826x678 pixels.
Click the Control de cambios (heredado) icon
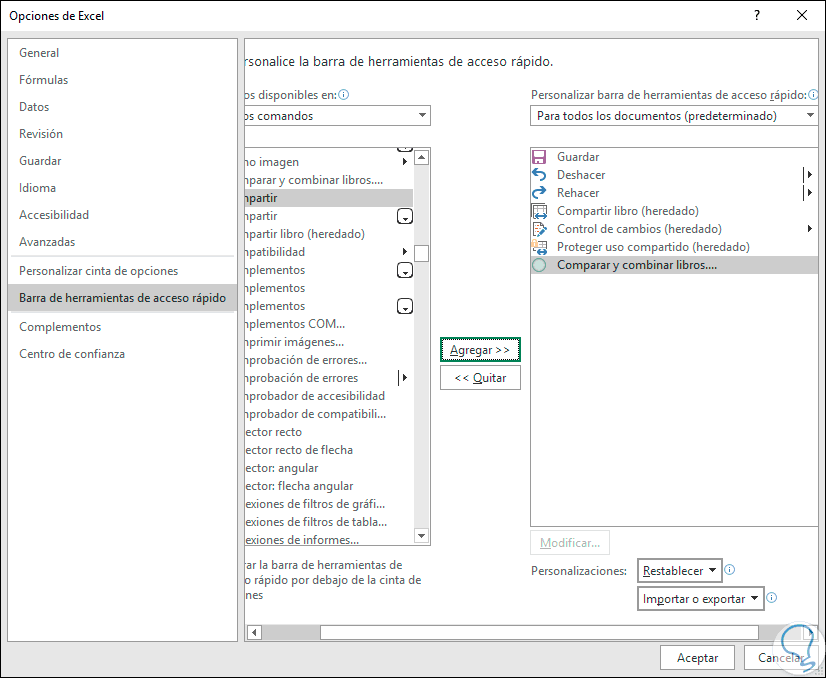click(539, 229)
